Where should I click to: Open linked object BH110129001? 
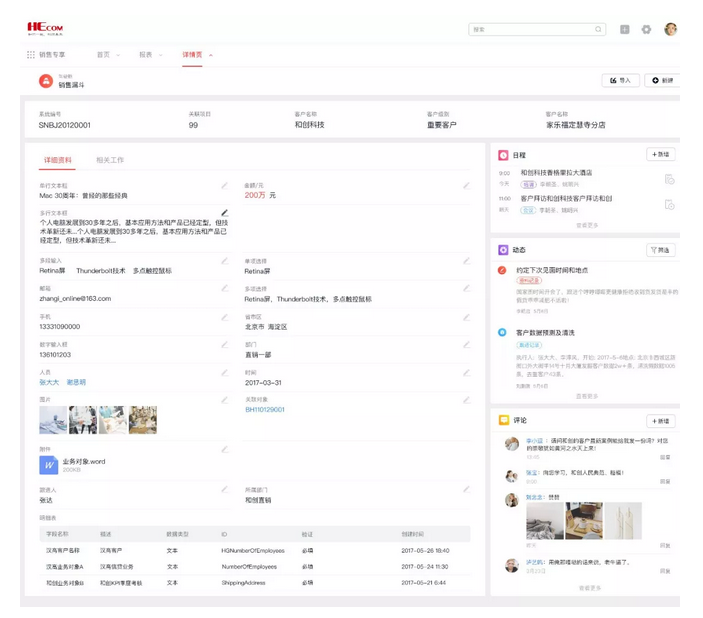(x=265, y=409)
